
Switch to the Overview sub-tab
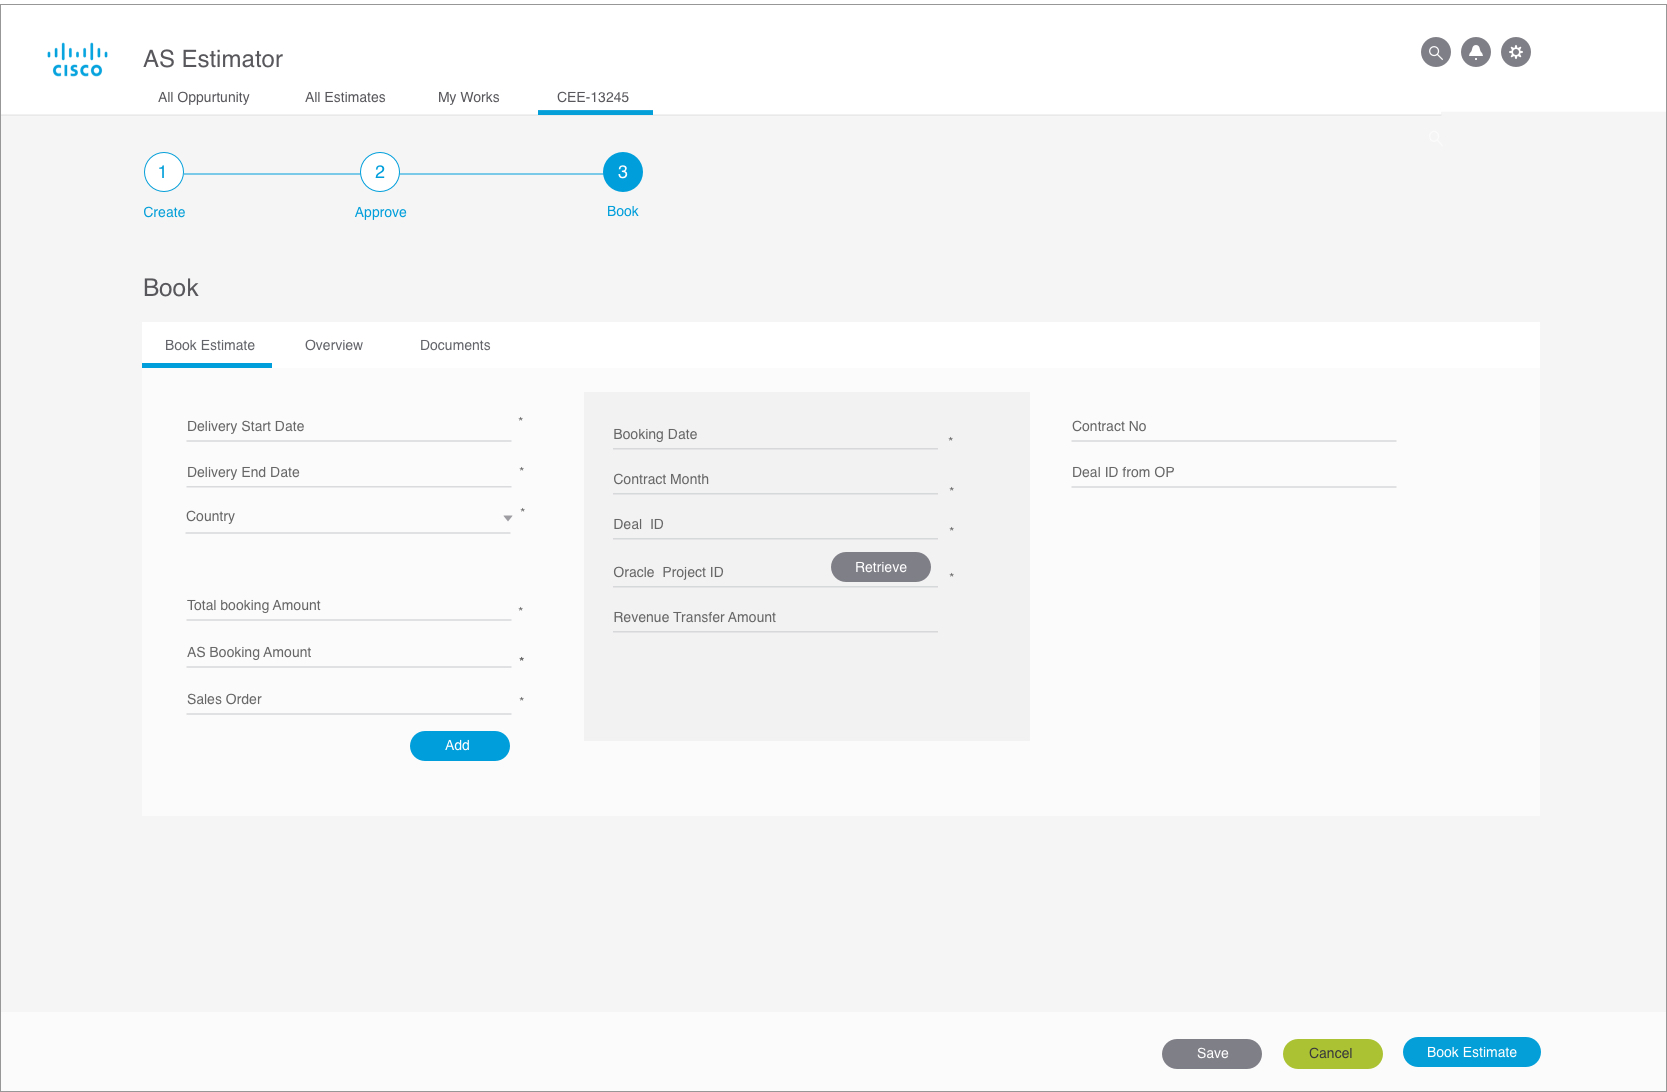click(x=334, y=345)
